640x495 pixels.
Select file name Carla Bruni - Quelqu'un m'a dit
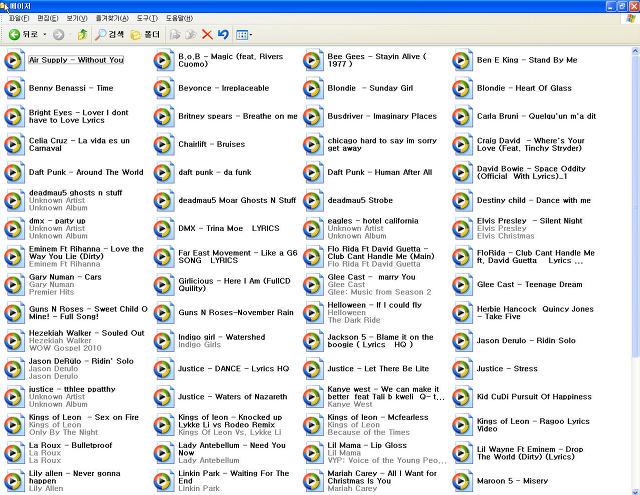(x=536, y=116)
